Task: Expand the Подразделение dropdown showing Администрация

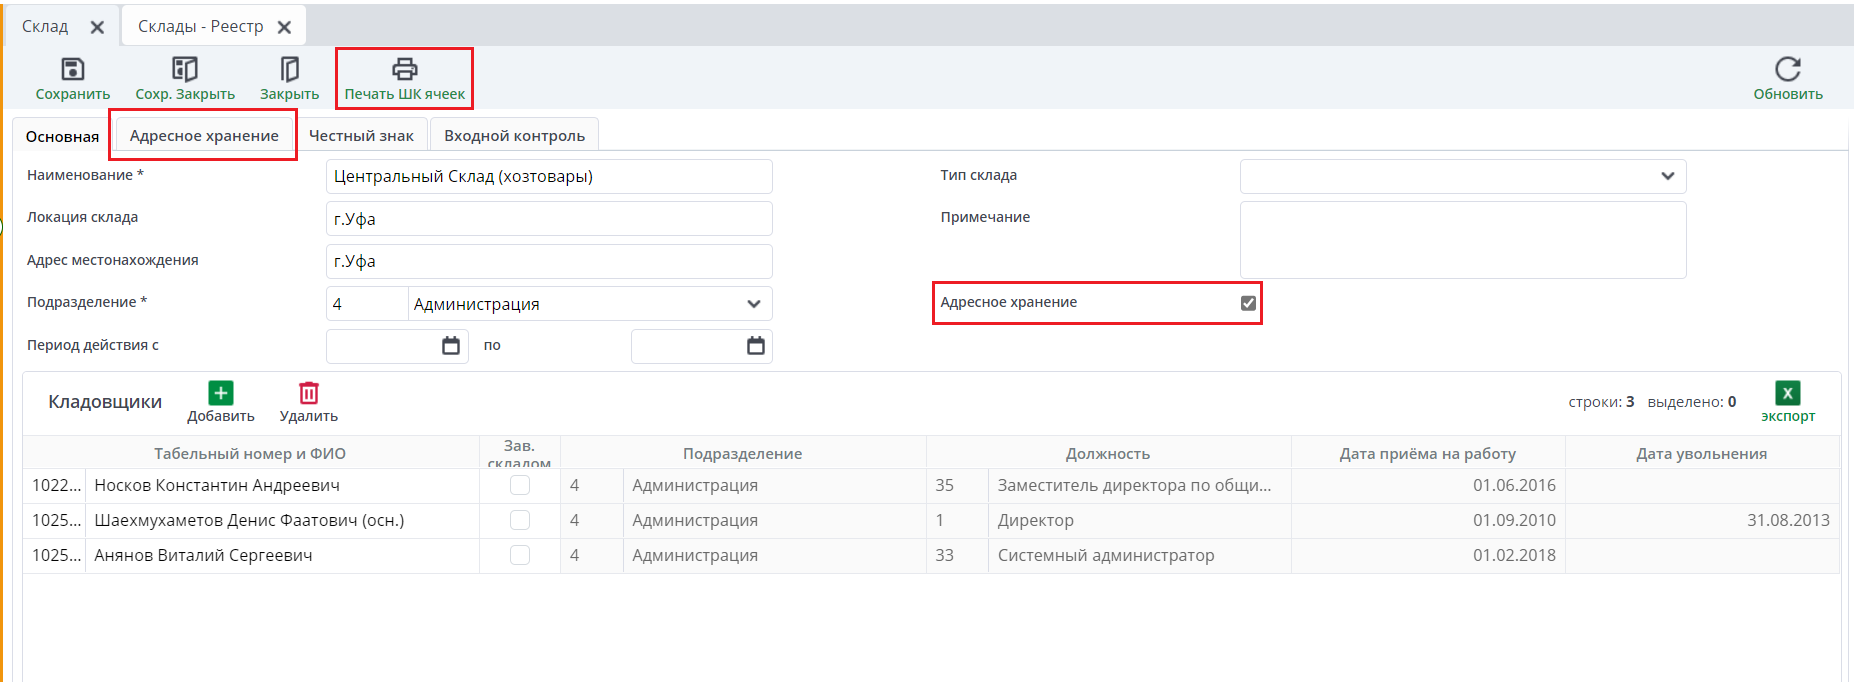Action: pyautogui.click(x=753, y=304)
